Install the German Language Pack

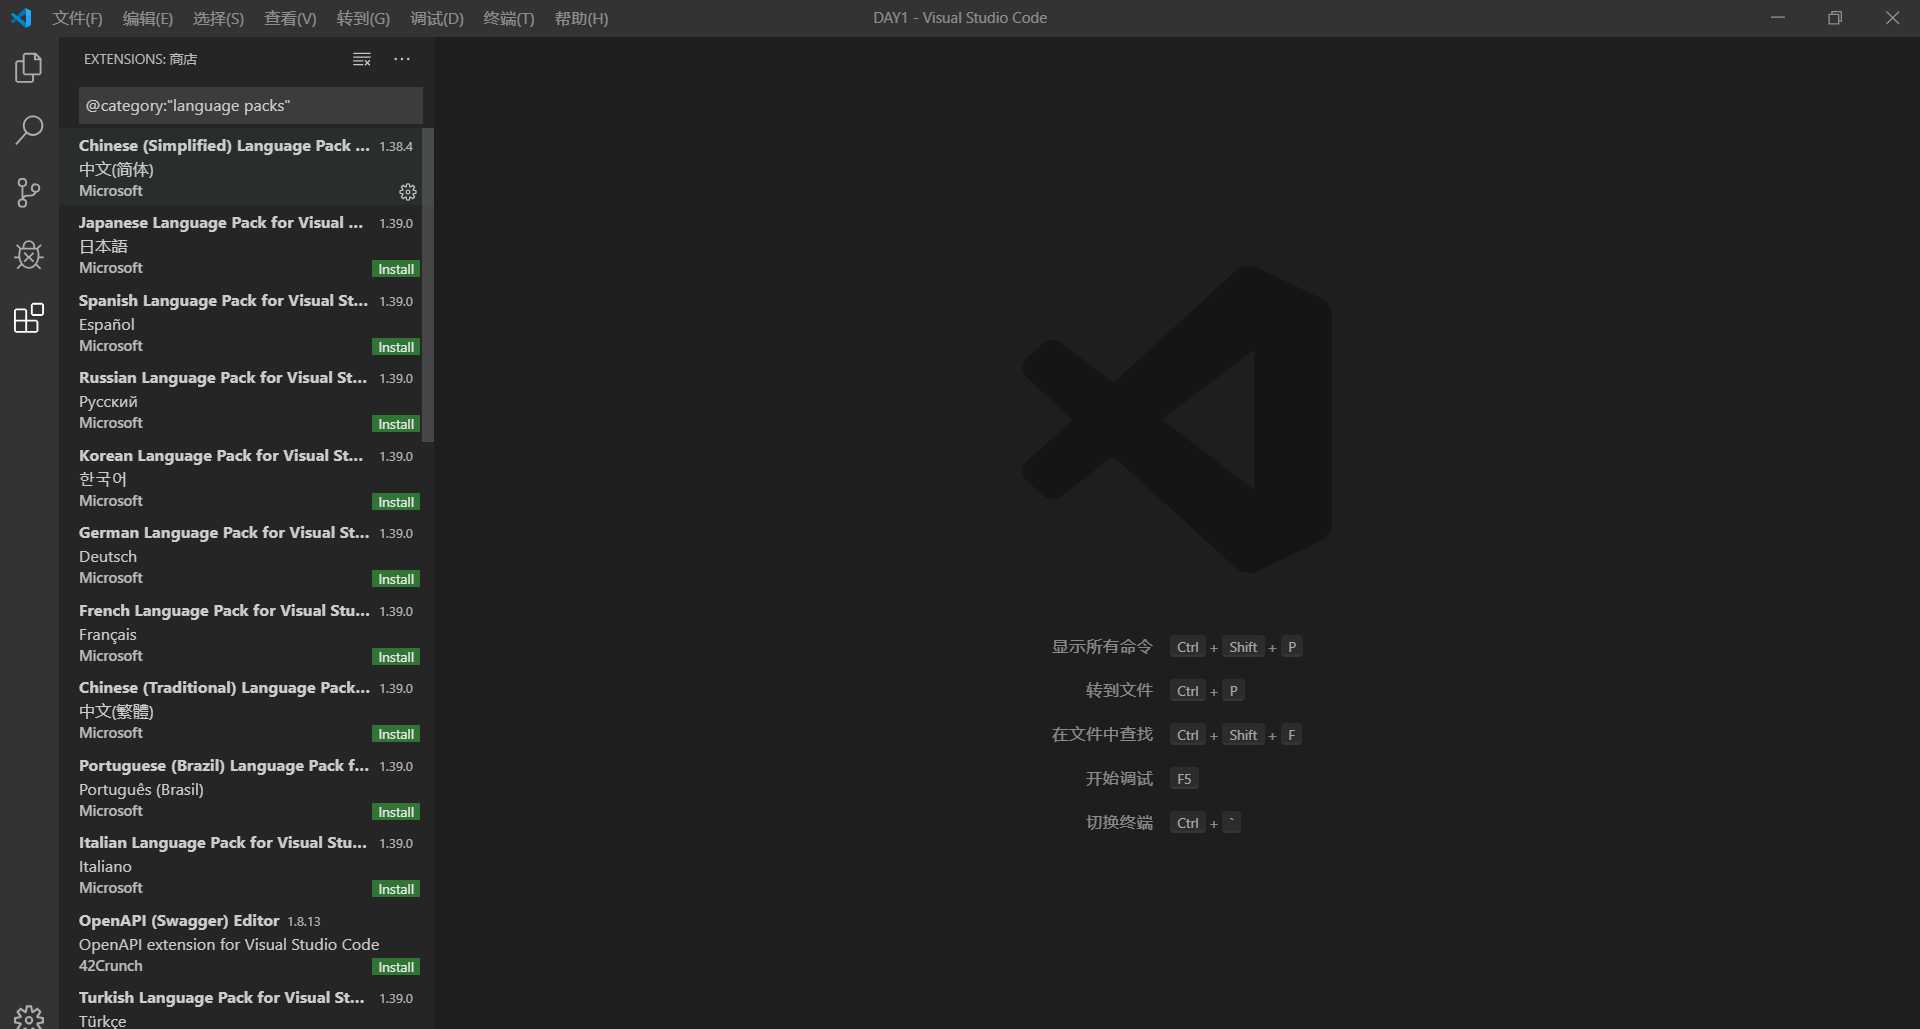point(396,579)
